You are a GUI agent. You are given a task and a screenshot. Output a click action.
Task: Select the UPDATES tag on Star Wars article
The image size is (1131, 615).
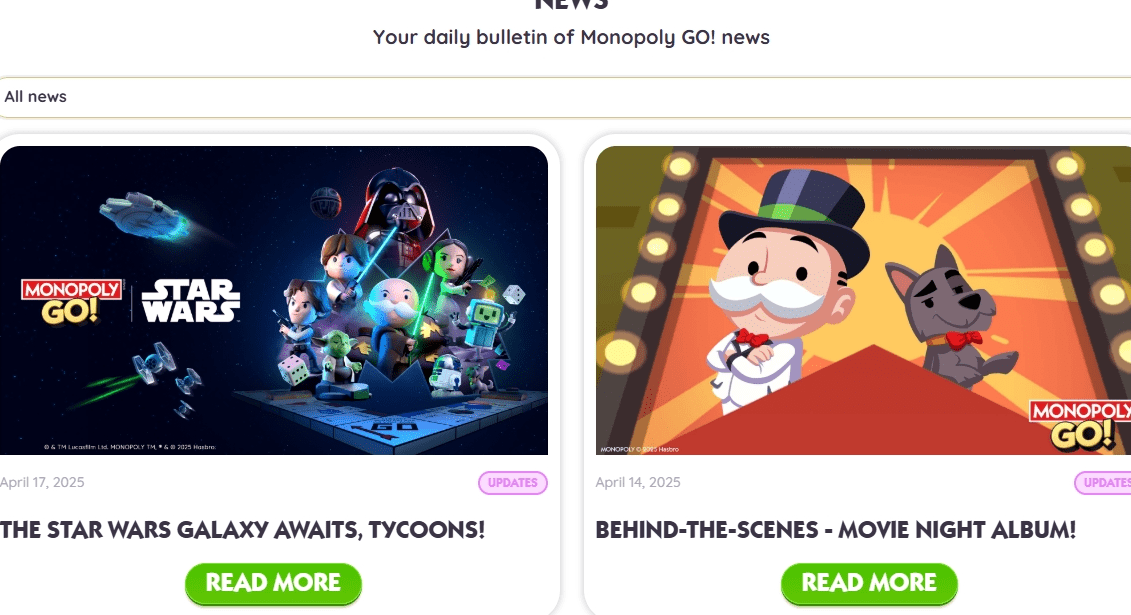[513, 482]
